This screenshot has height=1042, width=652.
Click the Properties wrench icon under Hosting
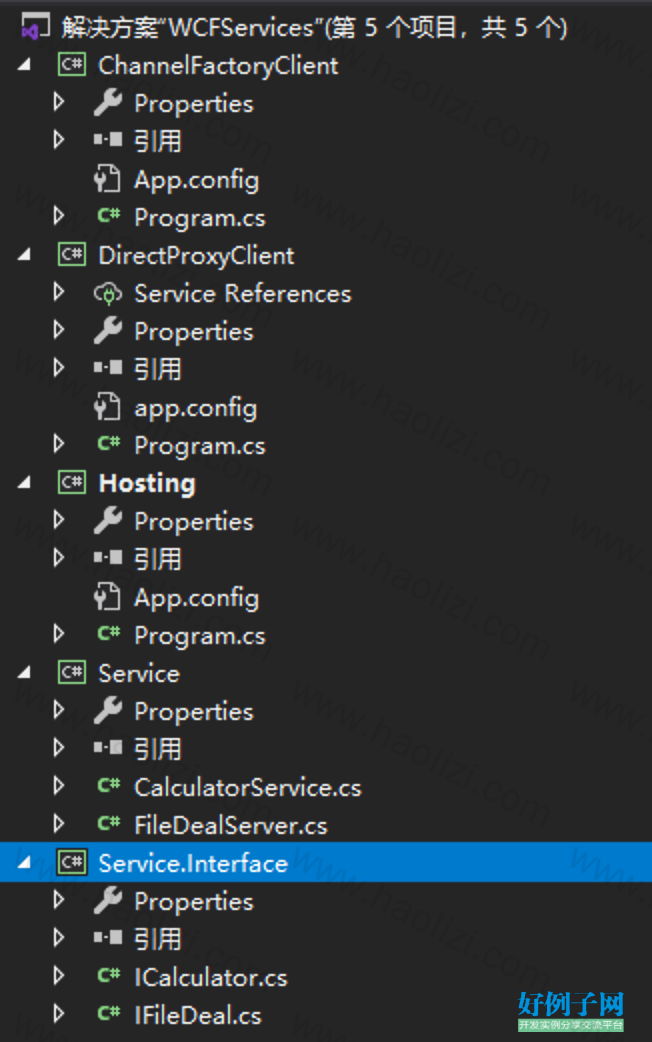[108, 521]
